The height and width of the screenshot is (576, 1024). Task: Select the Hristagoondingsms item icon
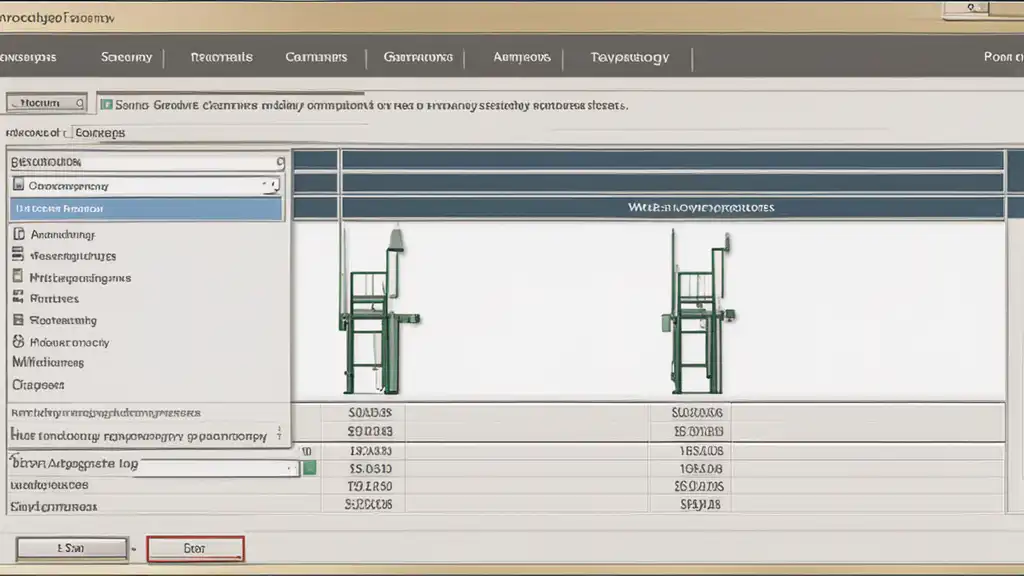(18, 277)
